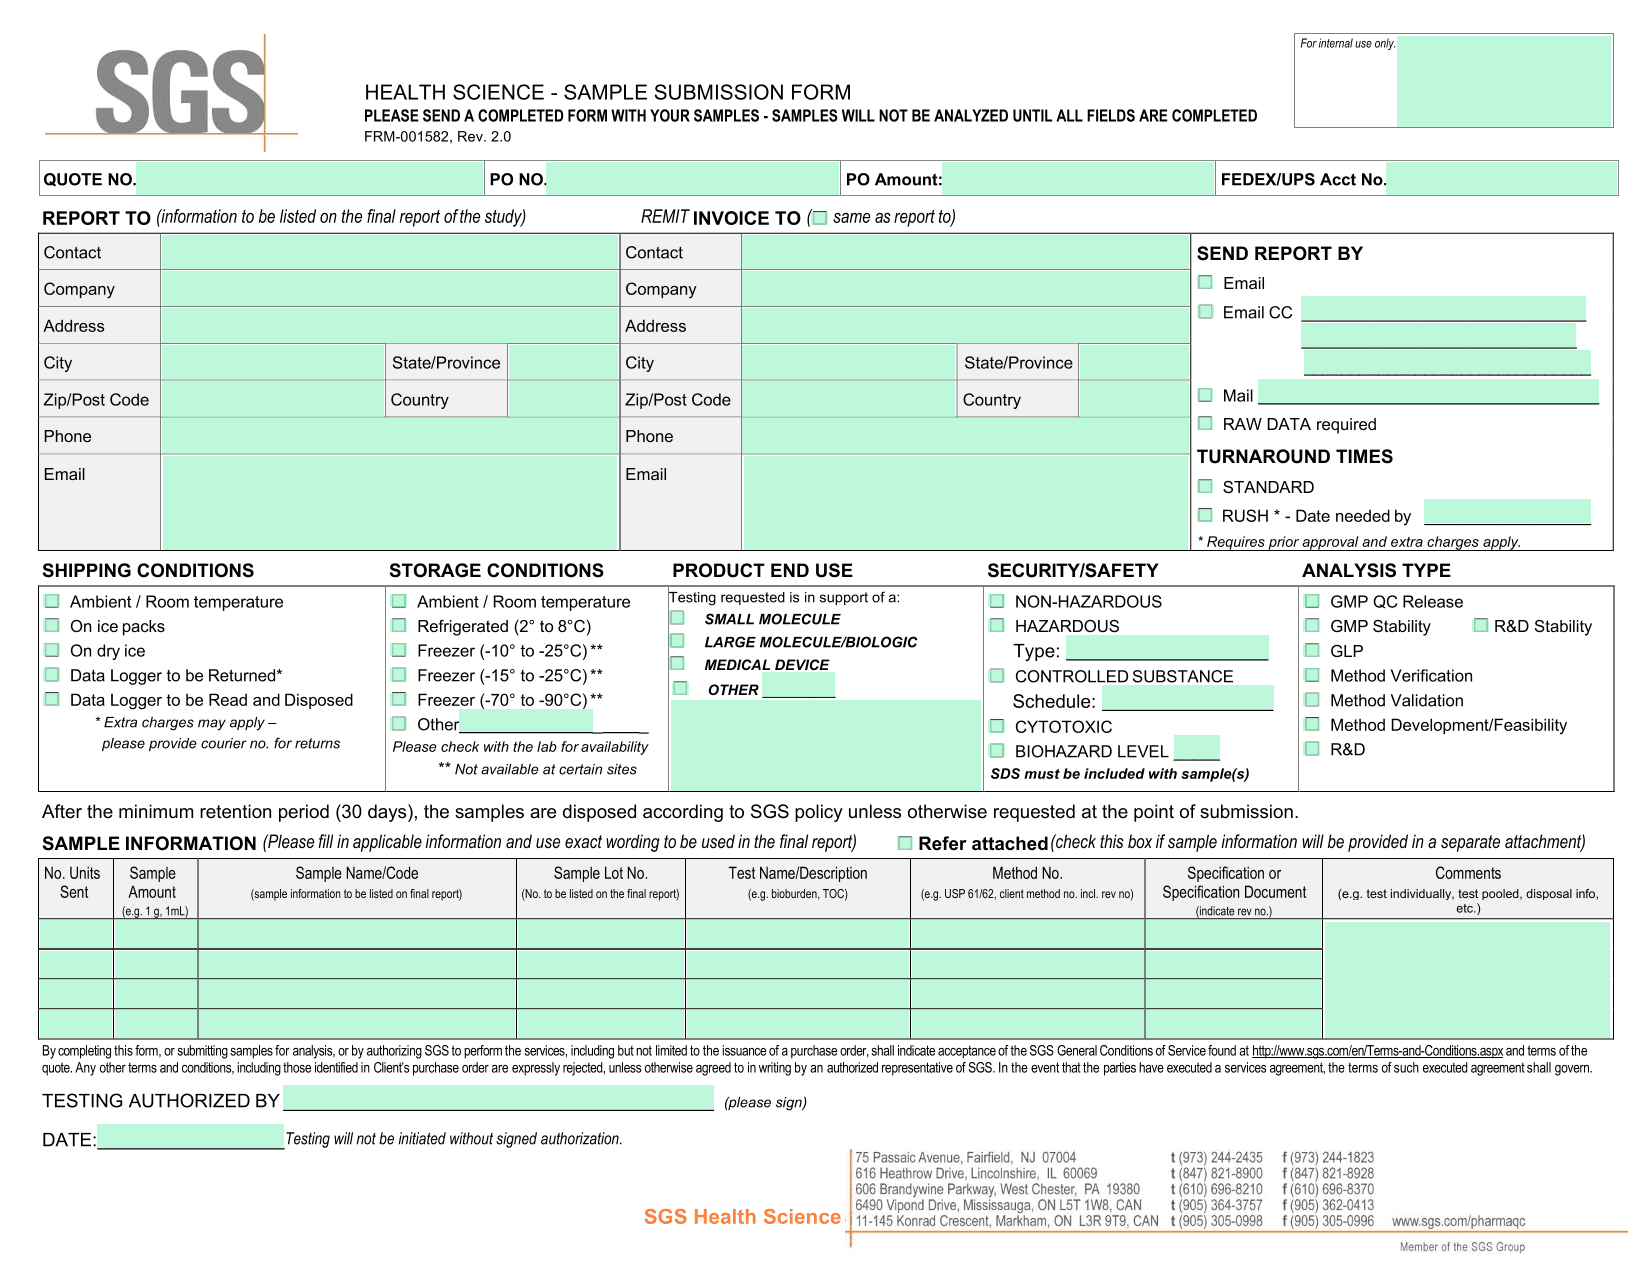Image resolution: width=1649 pixels, height=1275 pixels.
Task: Click the sample Comments text area
Action: click(x=1467, y=979)
